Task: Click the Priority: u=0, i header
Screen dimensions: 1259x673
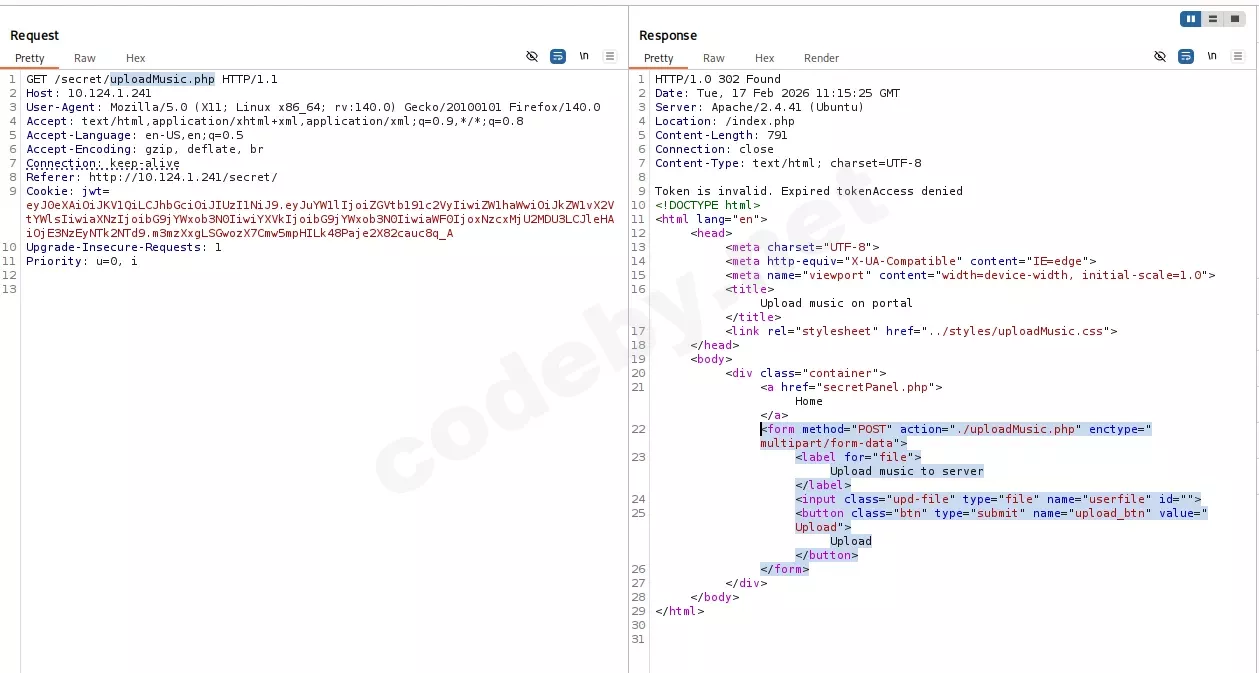Action: tap(82, 261)
